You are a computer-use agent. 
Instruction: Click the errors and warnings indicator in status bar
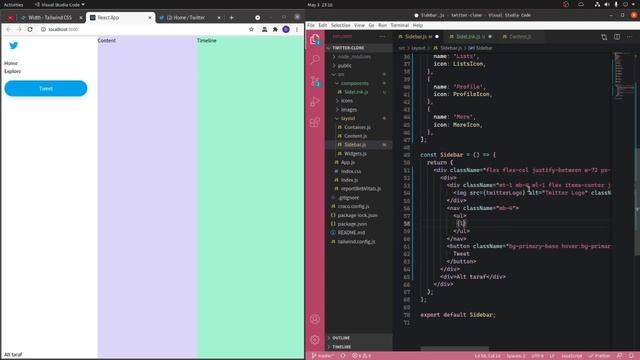[x=361, y=356]
